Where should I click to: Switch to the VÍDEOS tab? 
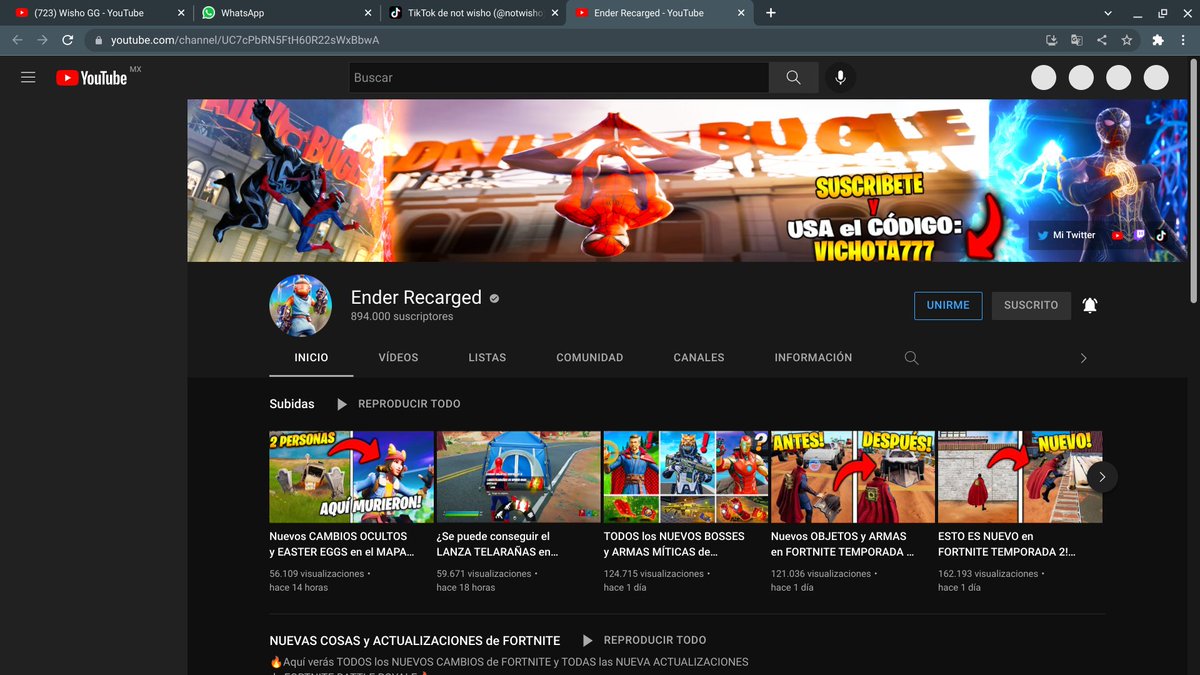click(398, 357)
